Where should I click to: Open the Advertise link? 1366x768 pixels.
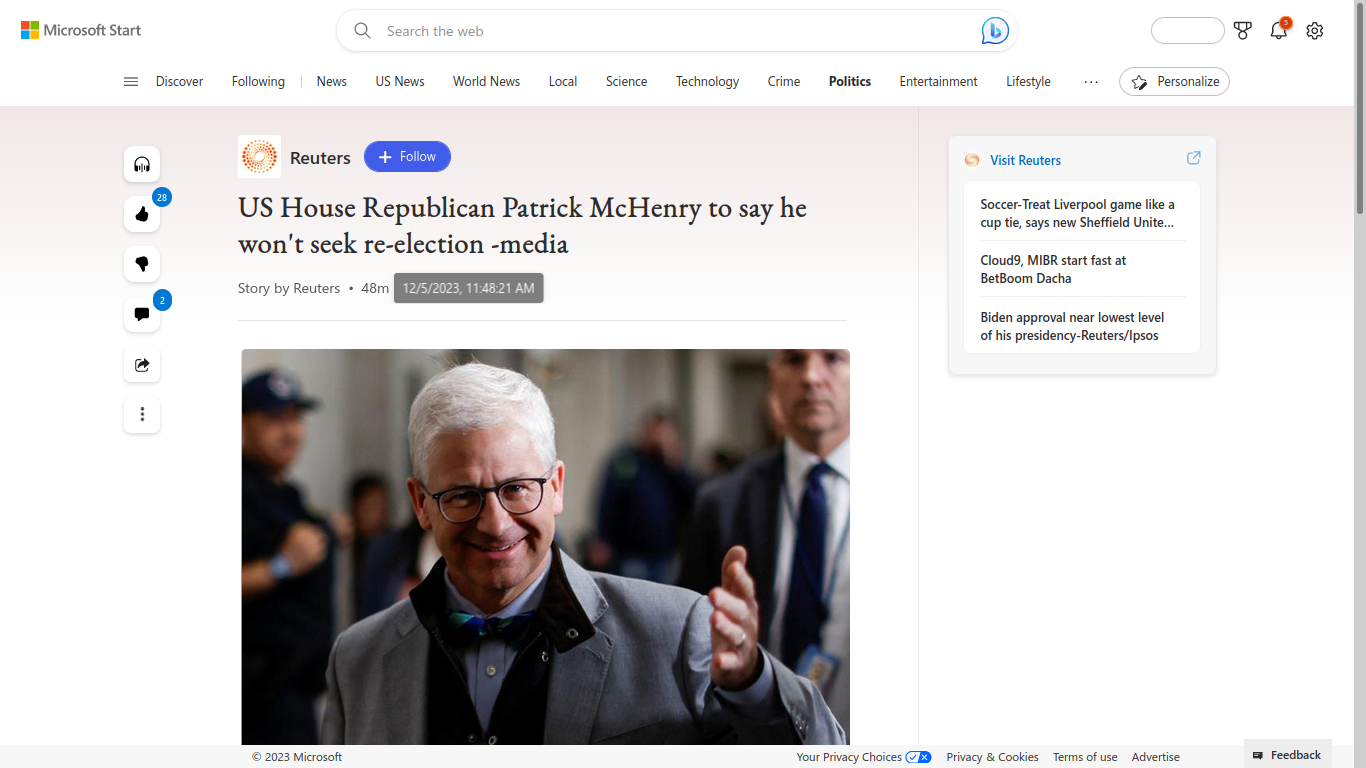click(1156, 757)
